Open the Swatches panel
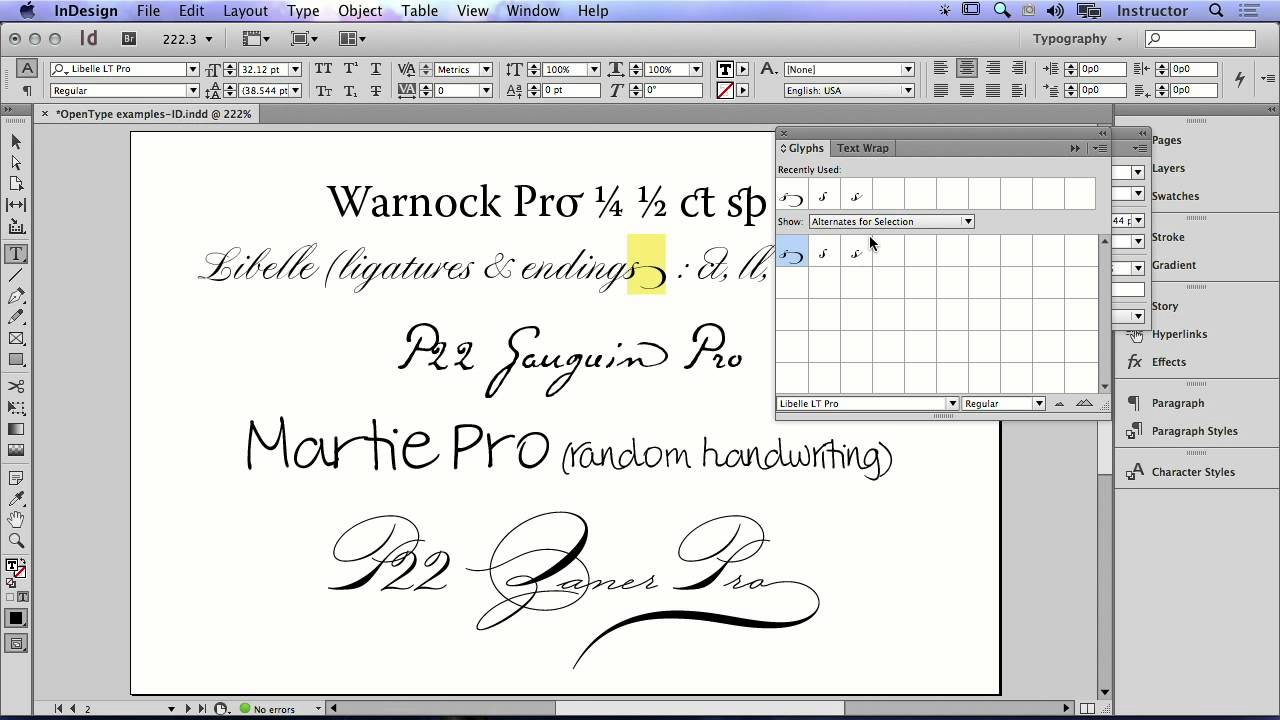1280x720 pixels. pyautogui.click(x=1175, y=196)
